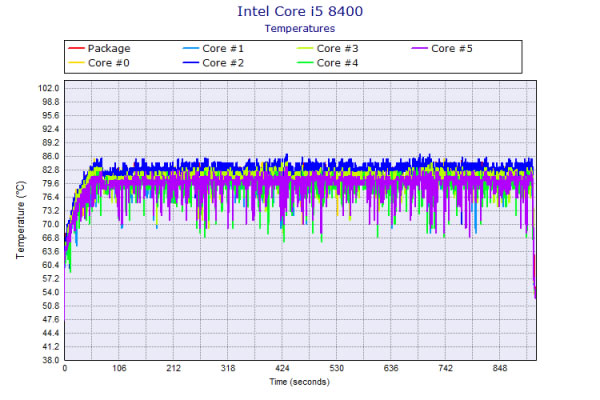Click the lime Core #3 legend line

click(x=305, y=48)
